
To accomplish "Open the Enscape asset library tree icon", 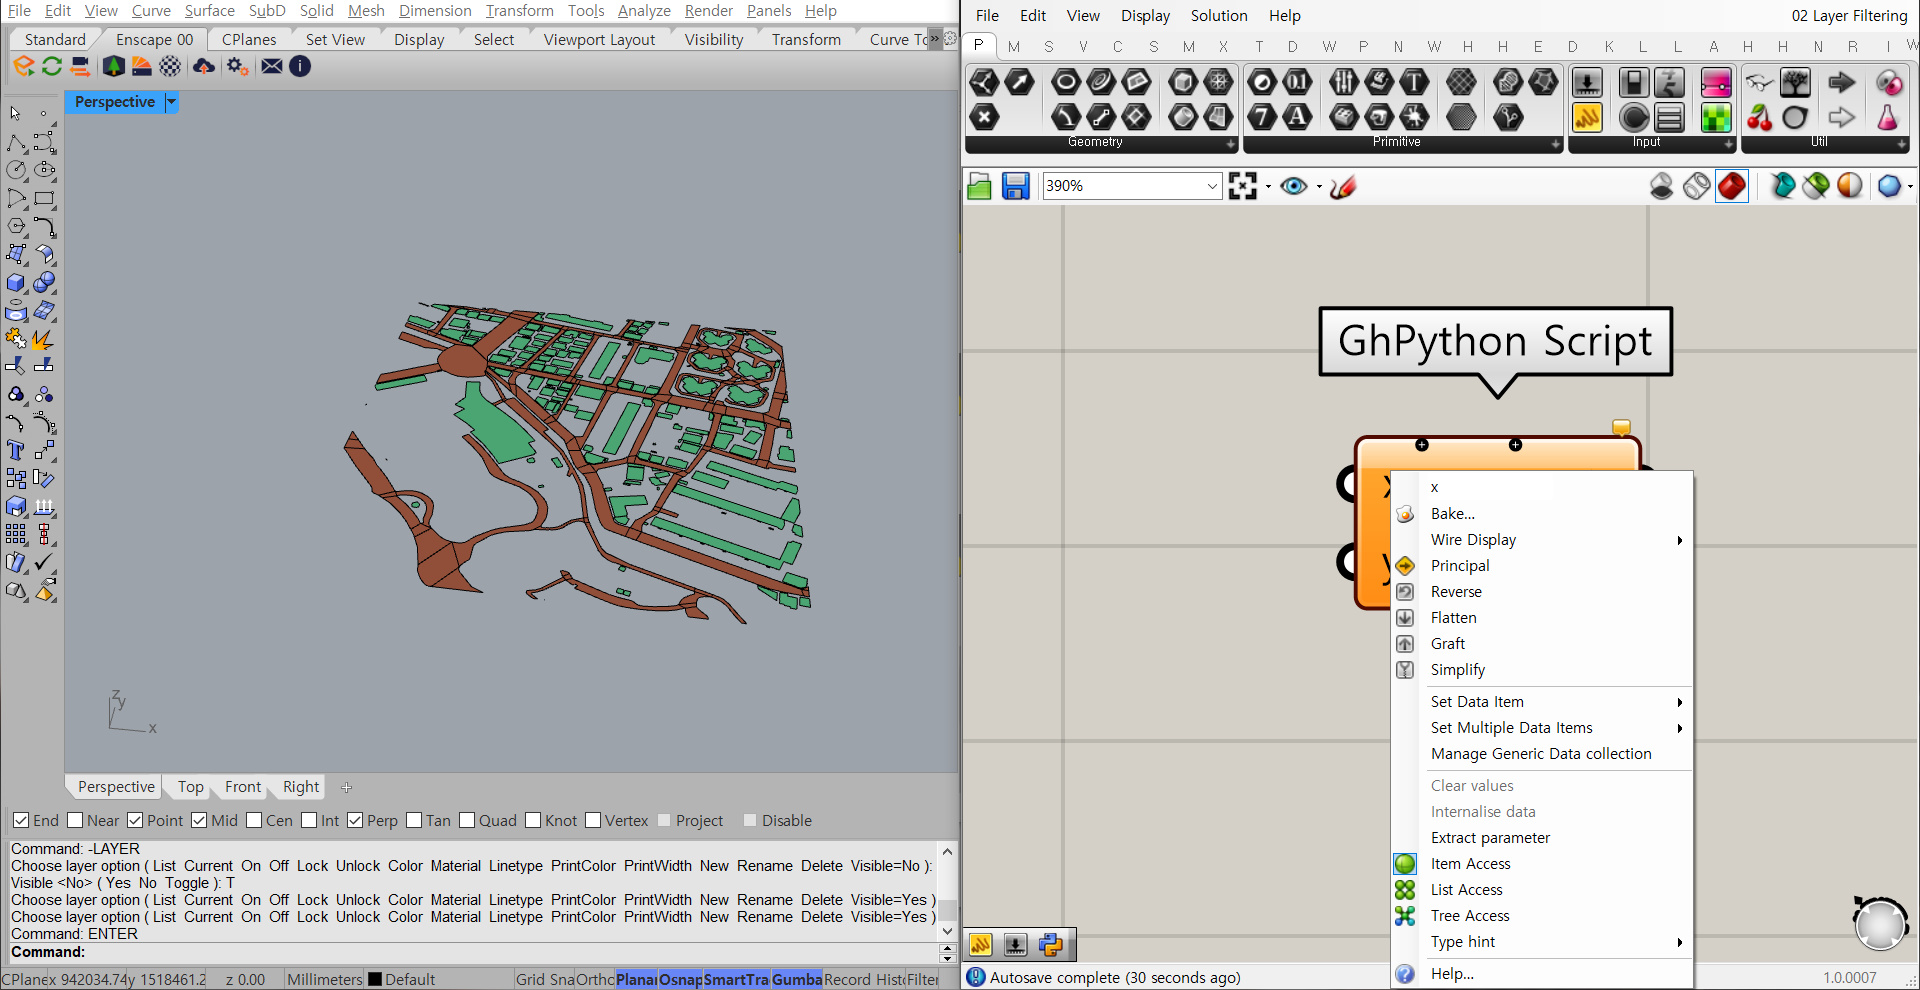I will coord(113,66).
